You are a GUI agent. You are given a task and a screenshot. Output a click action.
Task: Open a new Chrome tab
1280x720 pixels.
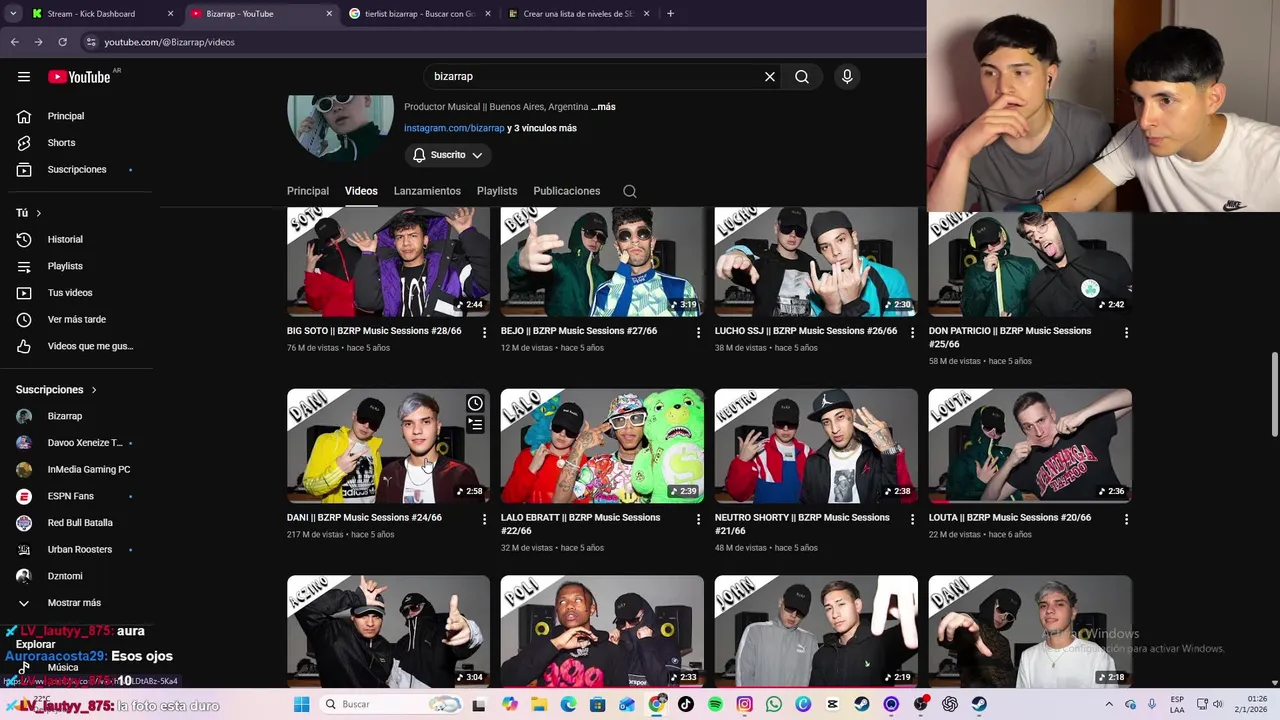pos(670,14)
